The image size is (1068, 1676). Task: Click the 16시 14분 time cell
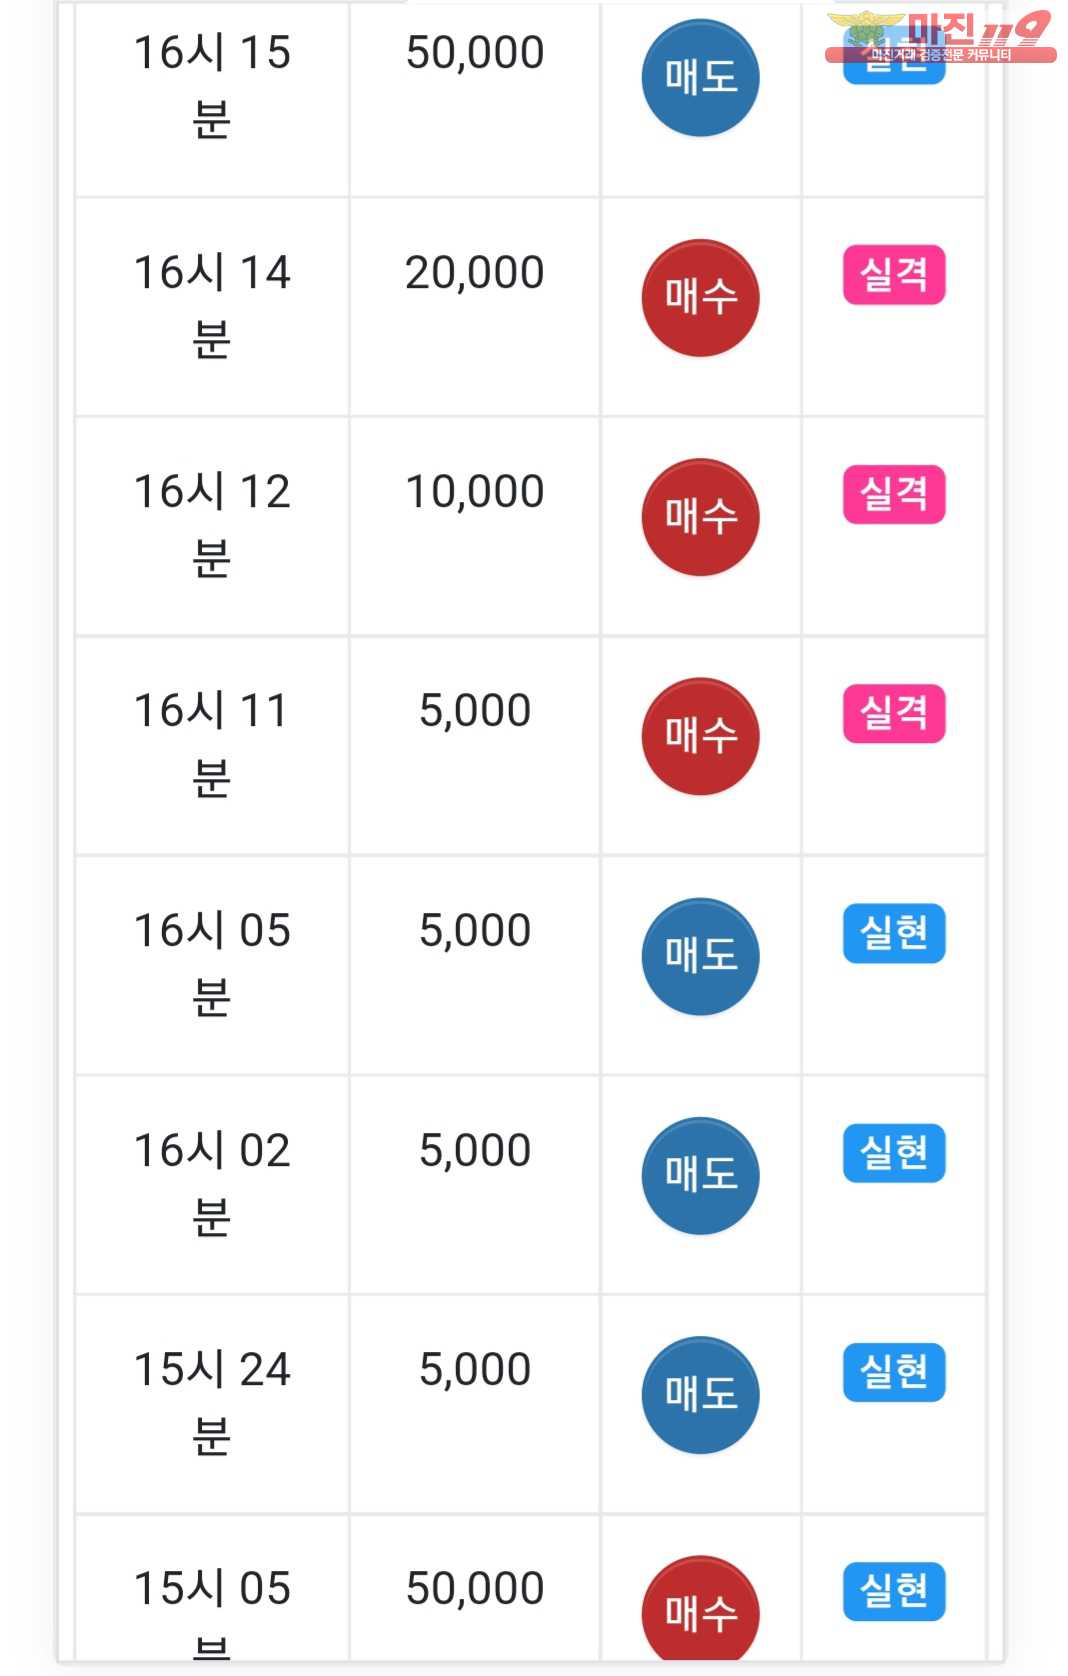(212, 305)
